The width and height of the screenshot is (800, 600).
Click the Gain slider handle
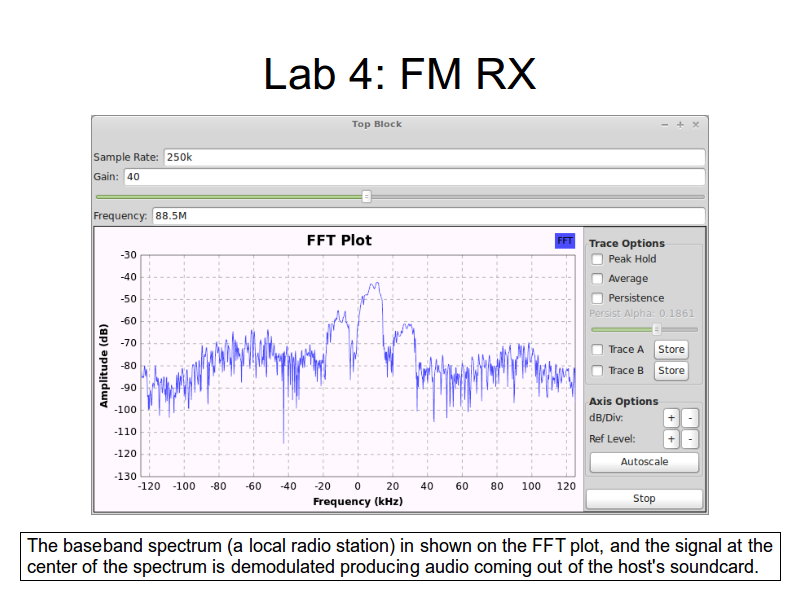[366, 197]
